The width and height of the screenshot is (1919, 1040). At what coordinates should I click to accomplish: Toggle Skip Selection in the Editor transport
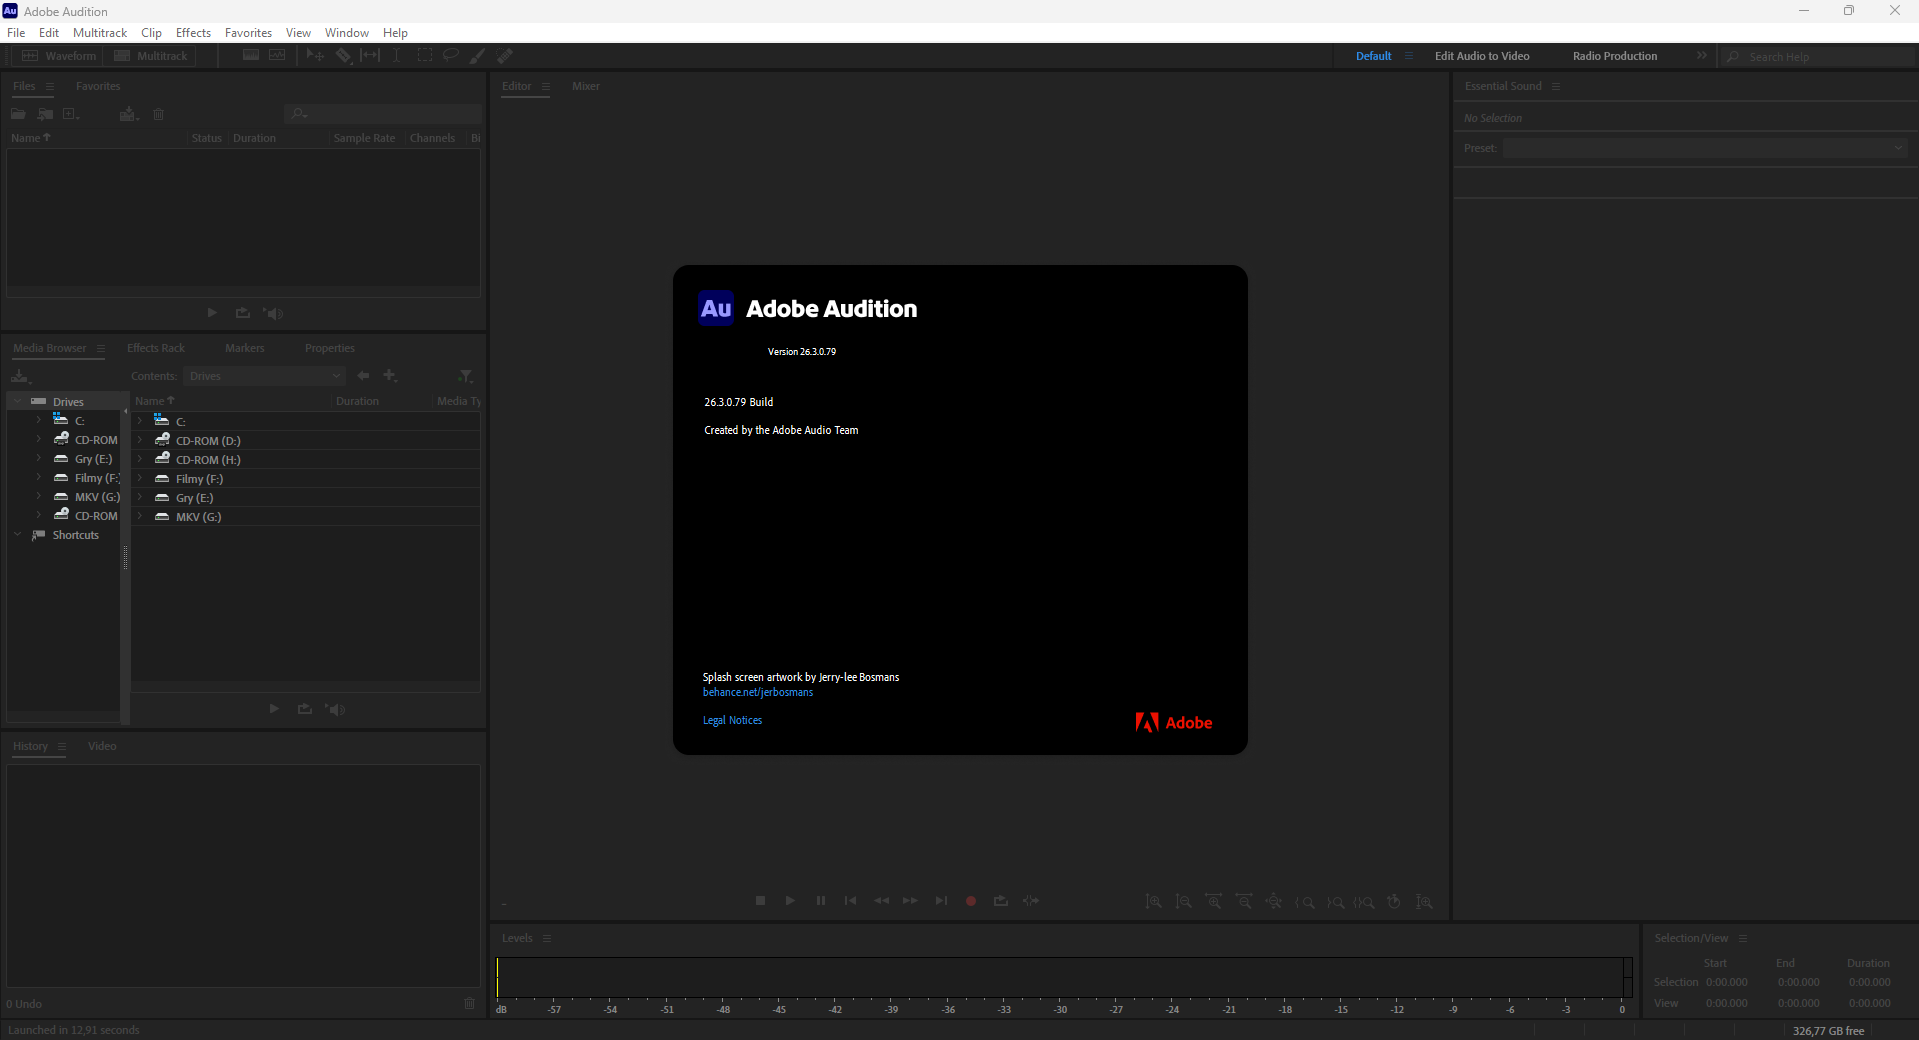tap(1031, 901)
